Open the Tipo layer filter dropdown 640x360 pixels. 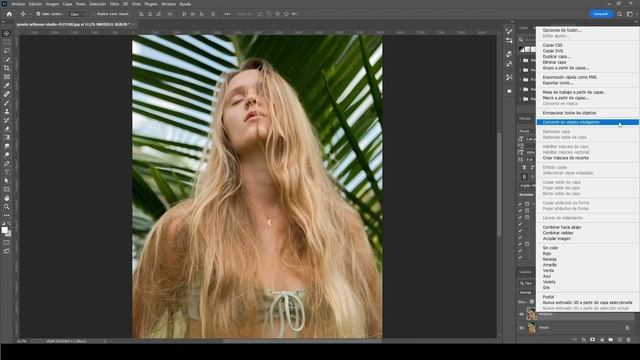point(527,283)
